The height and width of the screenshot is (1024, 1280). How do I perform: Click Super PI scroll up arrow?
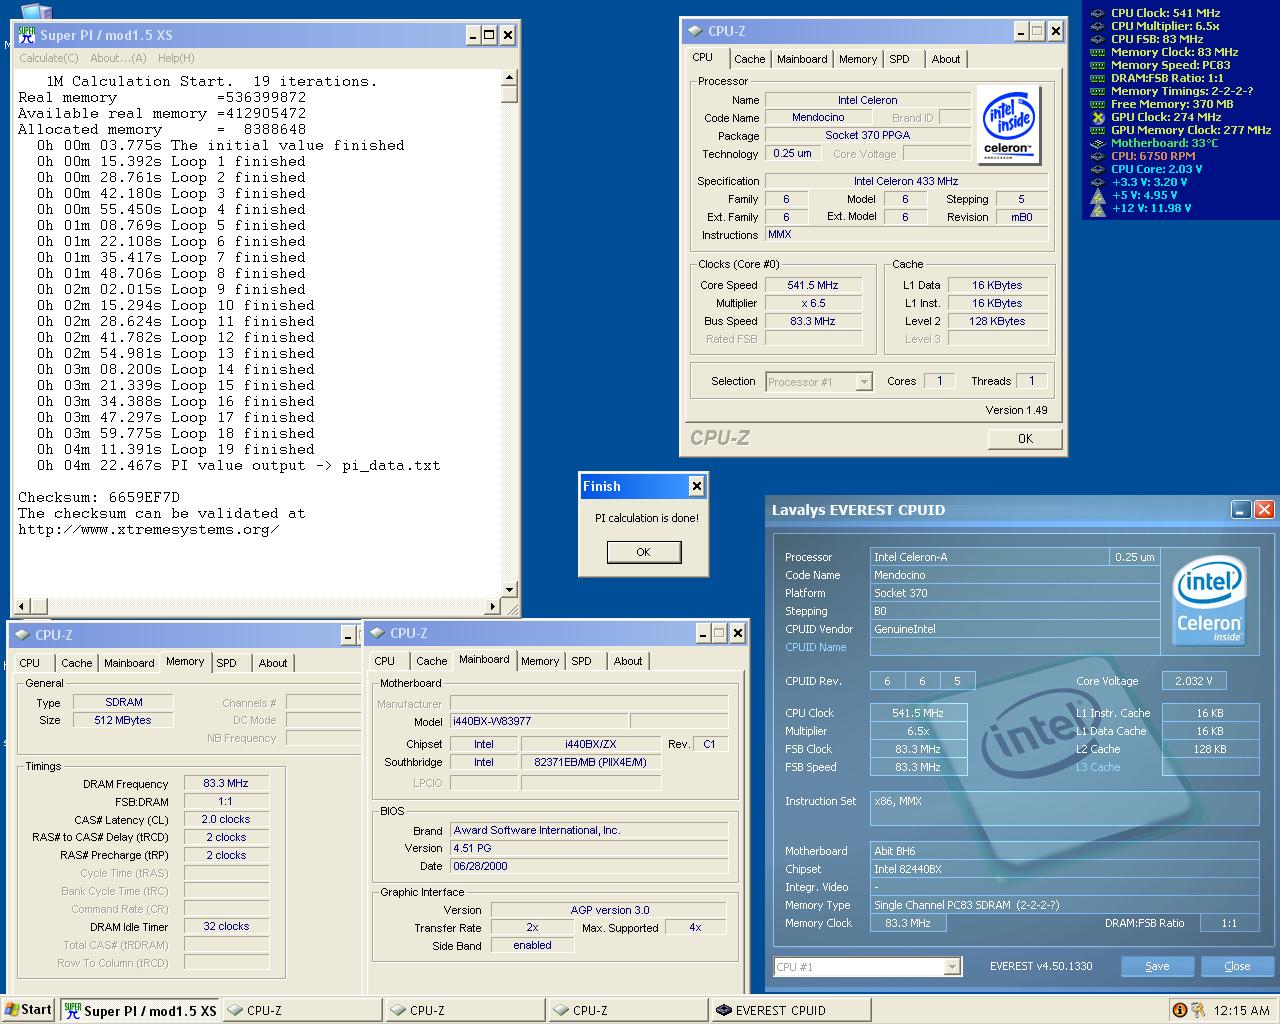pyautogui.click(x=509, y=77)
